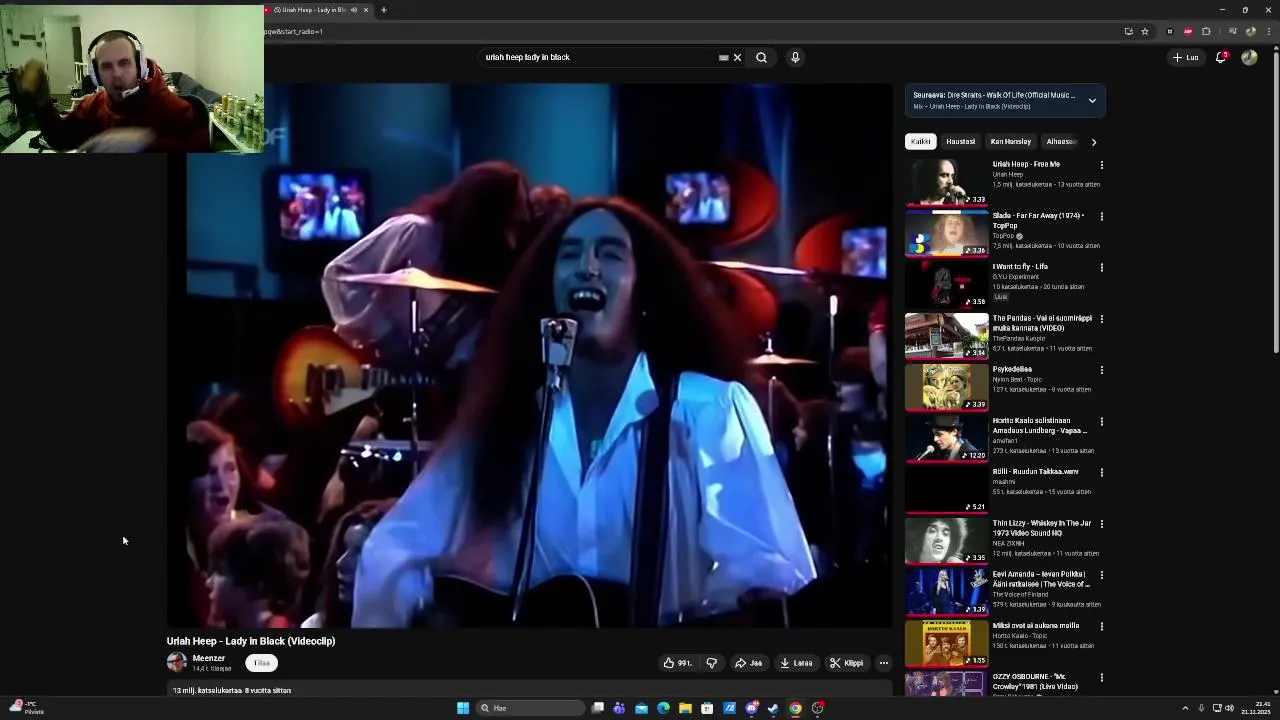This screenshot has width=1280, height=720.
Task: Click the Lady in Black video player
Action: coord(530,355)
